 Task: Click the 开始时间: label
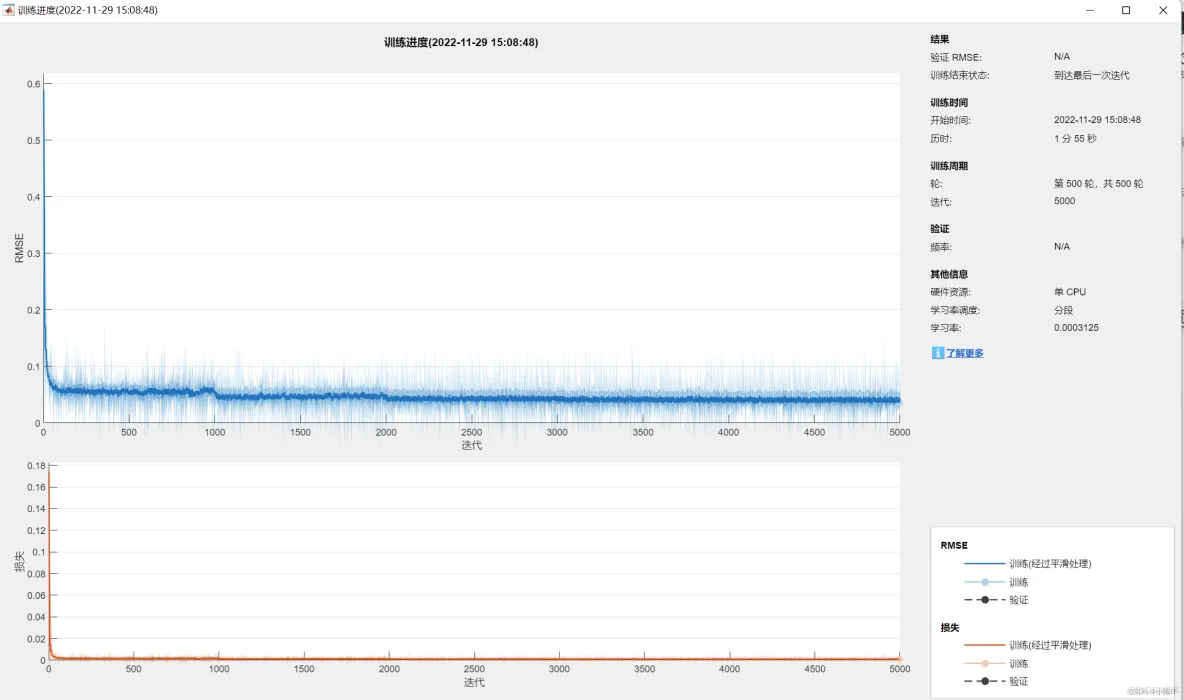pyautogui.click(x=950, y=121)
